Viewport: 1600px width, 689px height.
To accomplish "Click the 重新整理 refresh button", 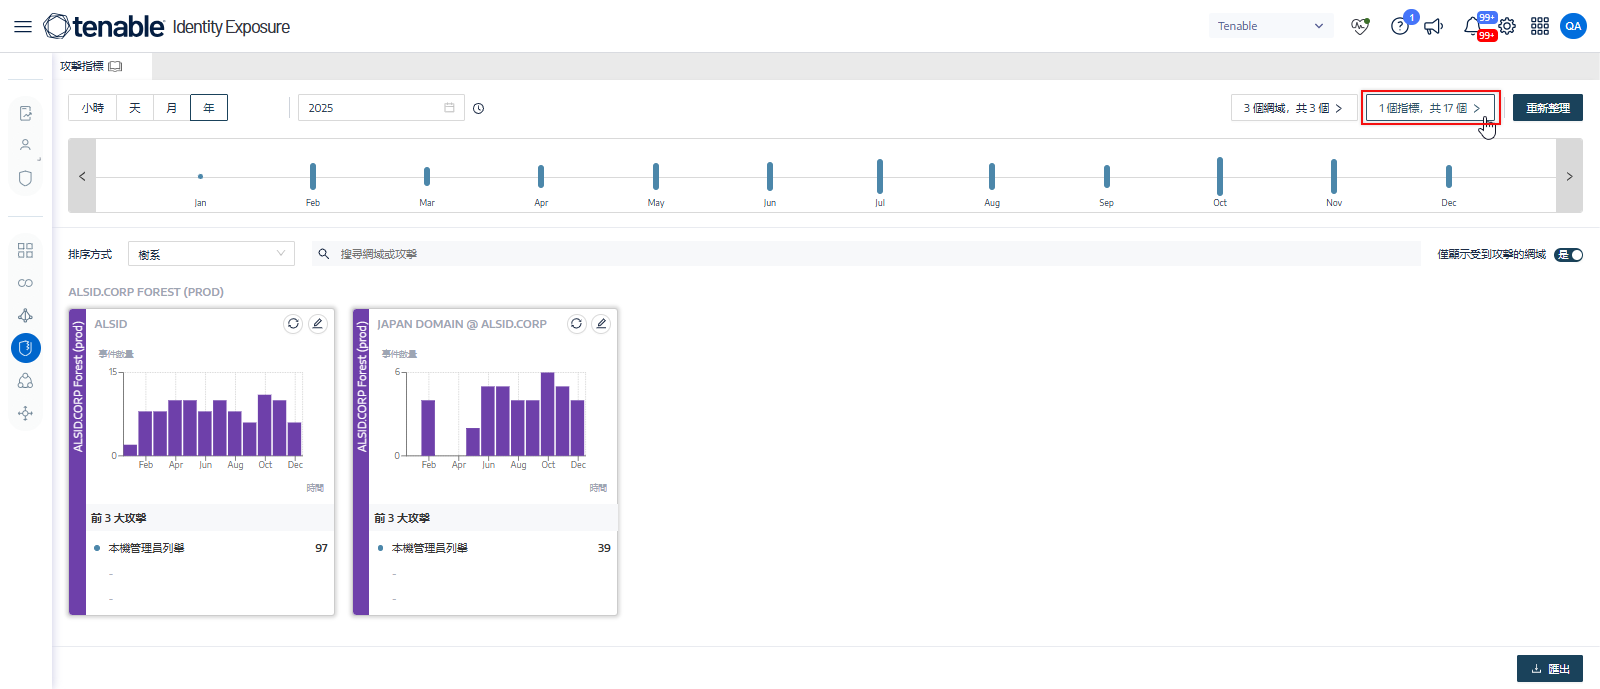I will point(1547,108).
